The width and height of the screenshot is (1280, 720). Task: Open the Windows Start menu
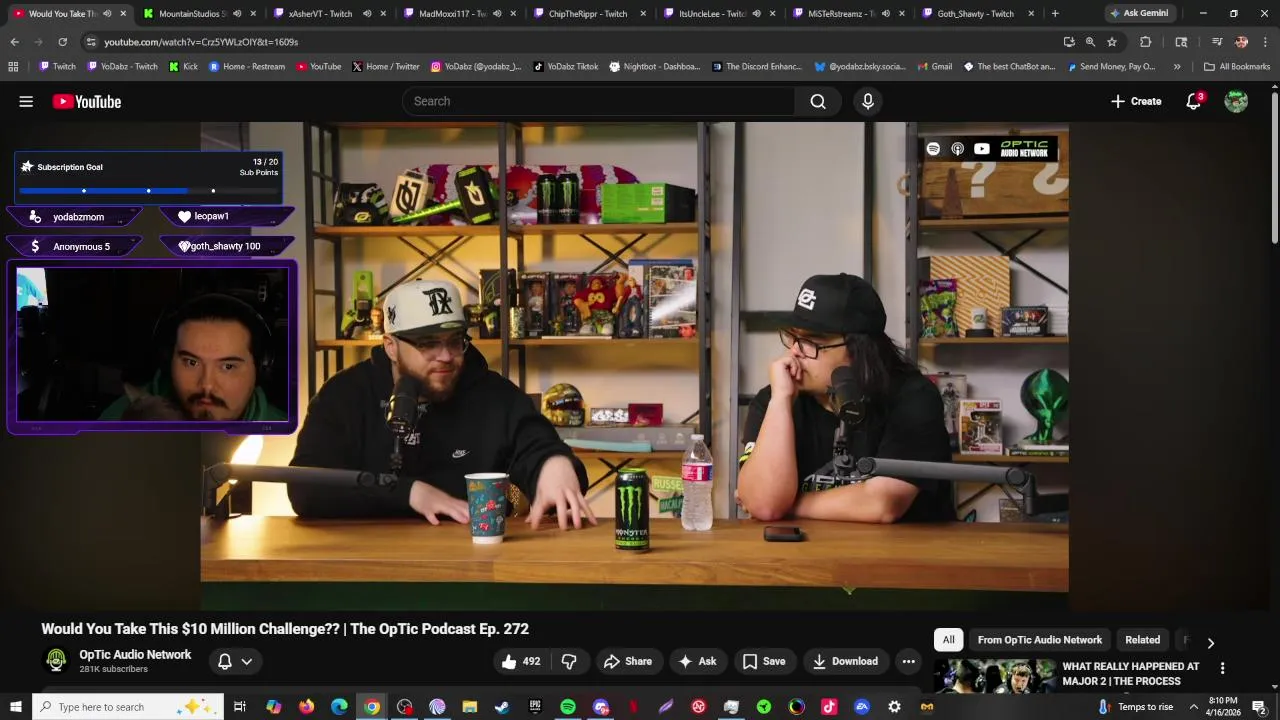pos(15,707)
